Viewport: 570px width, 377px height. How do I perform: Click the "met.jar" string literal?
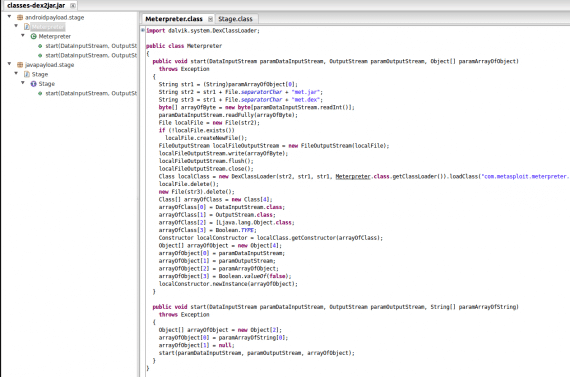307,92
